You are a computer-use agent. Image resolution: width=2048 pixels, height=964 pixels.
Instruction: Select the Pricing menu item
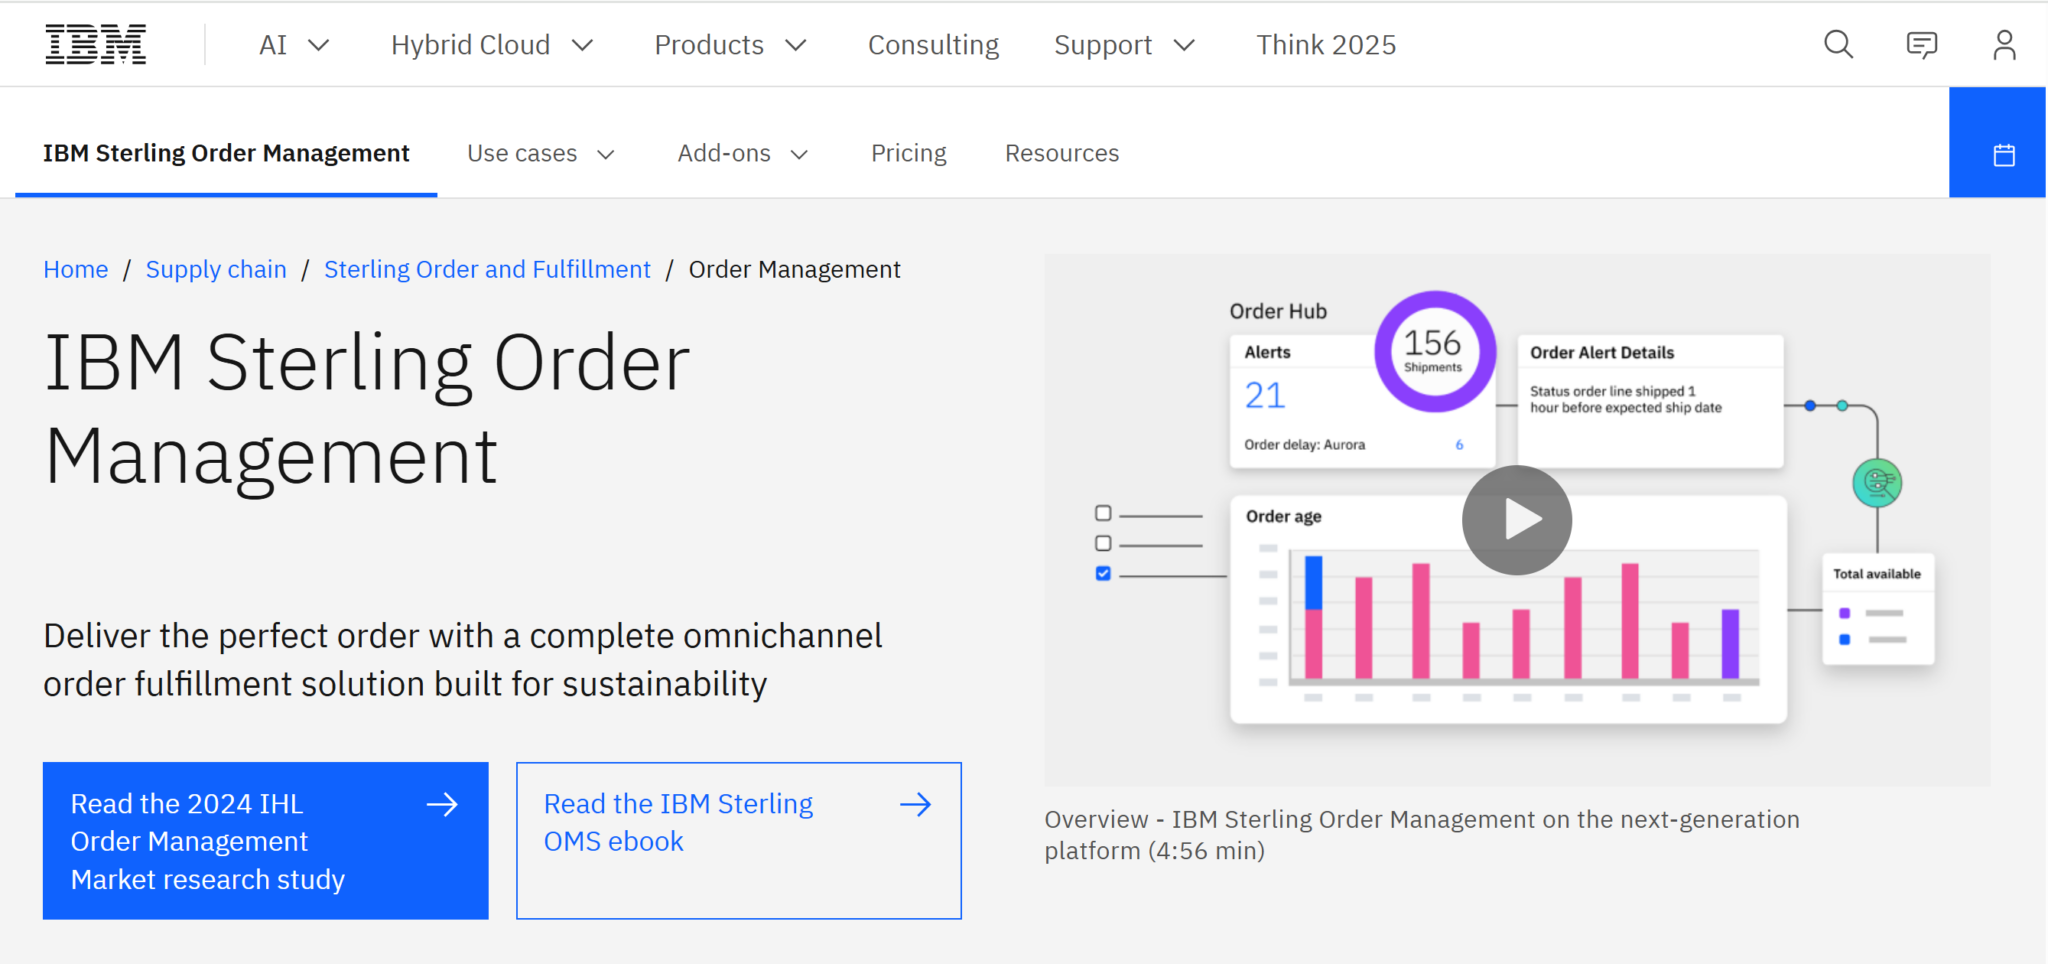click(908, 153)
